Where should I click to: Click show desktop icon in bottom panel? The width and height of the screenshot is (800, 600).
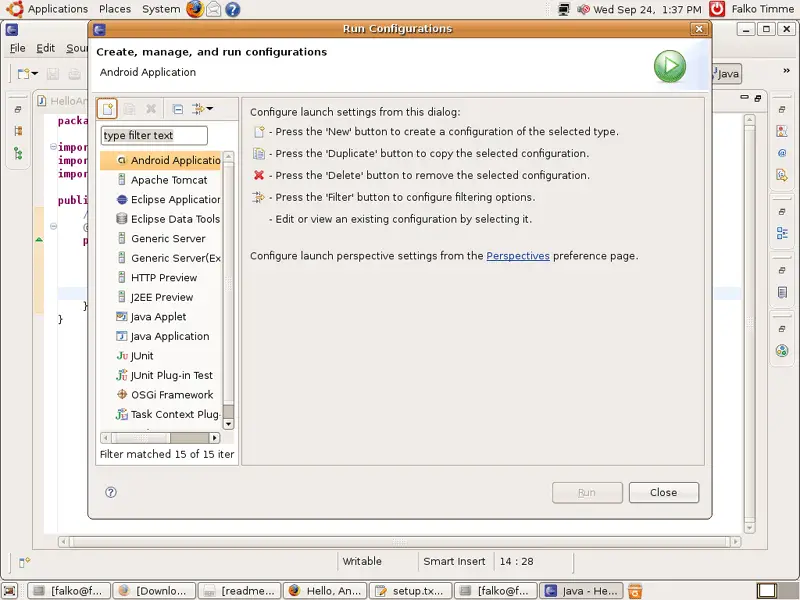(x=10, y=591)
